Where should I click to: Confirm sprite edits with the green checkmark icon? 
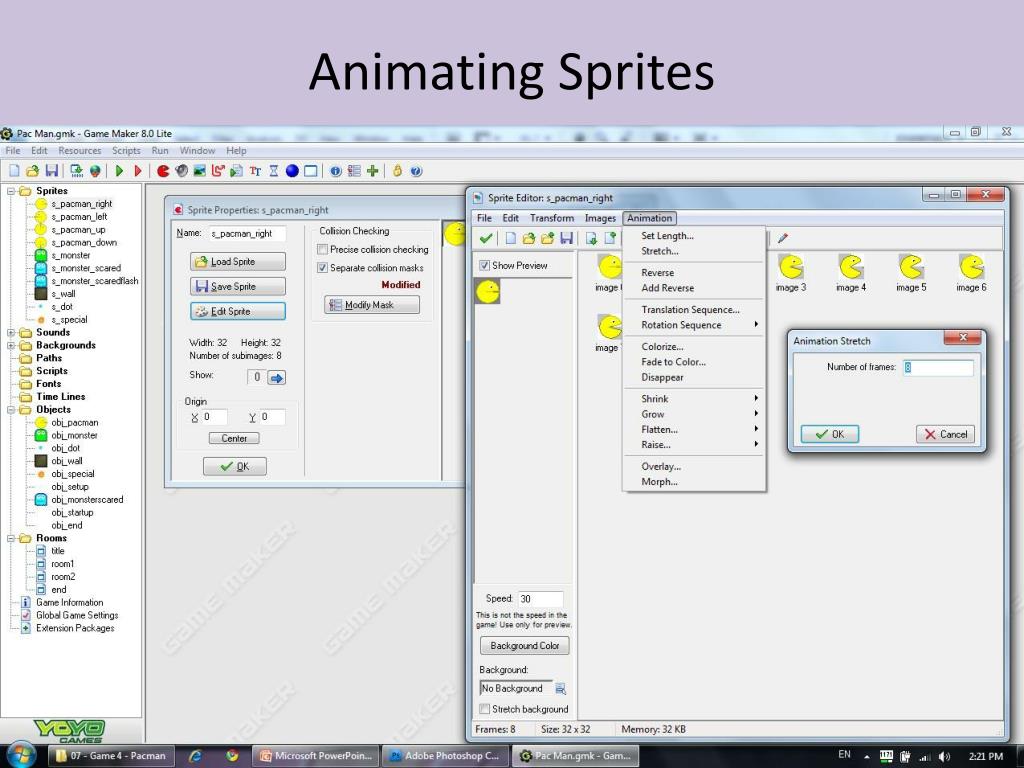tap(485, 238)
